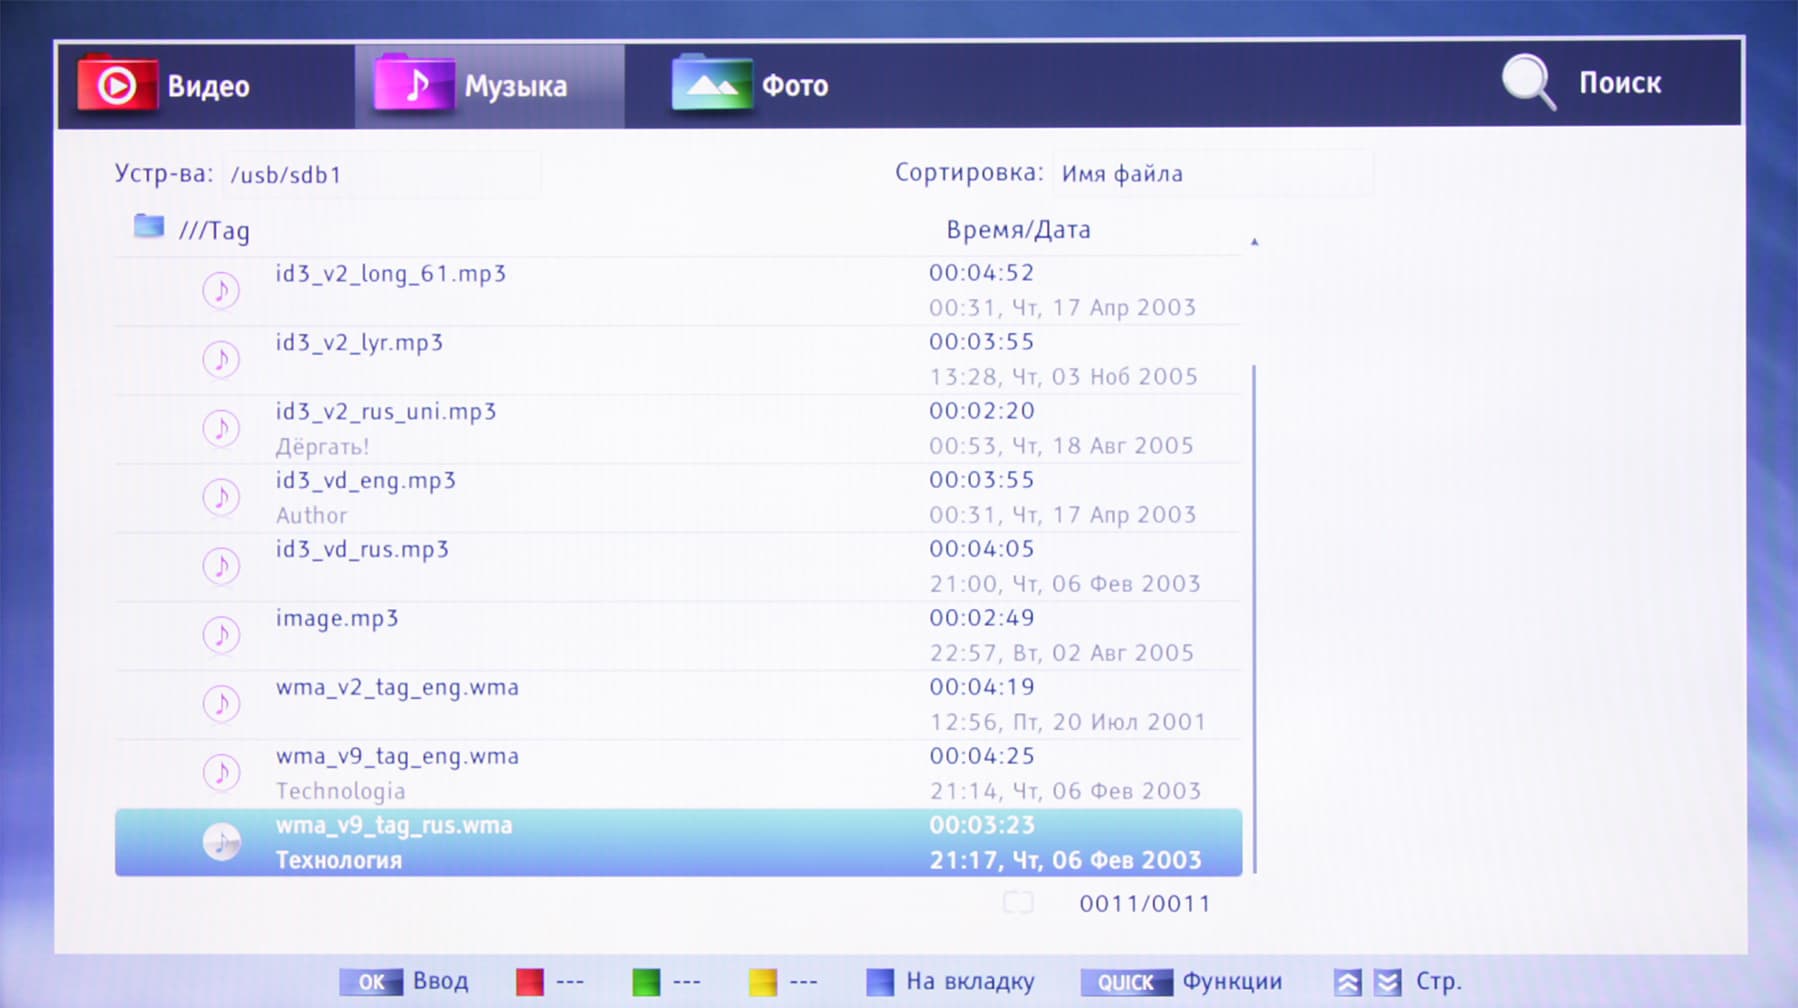1798x1008 pixels.
Task: Click the Поиск magnifying glass icon
Action: 1529,82
